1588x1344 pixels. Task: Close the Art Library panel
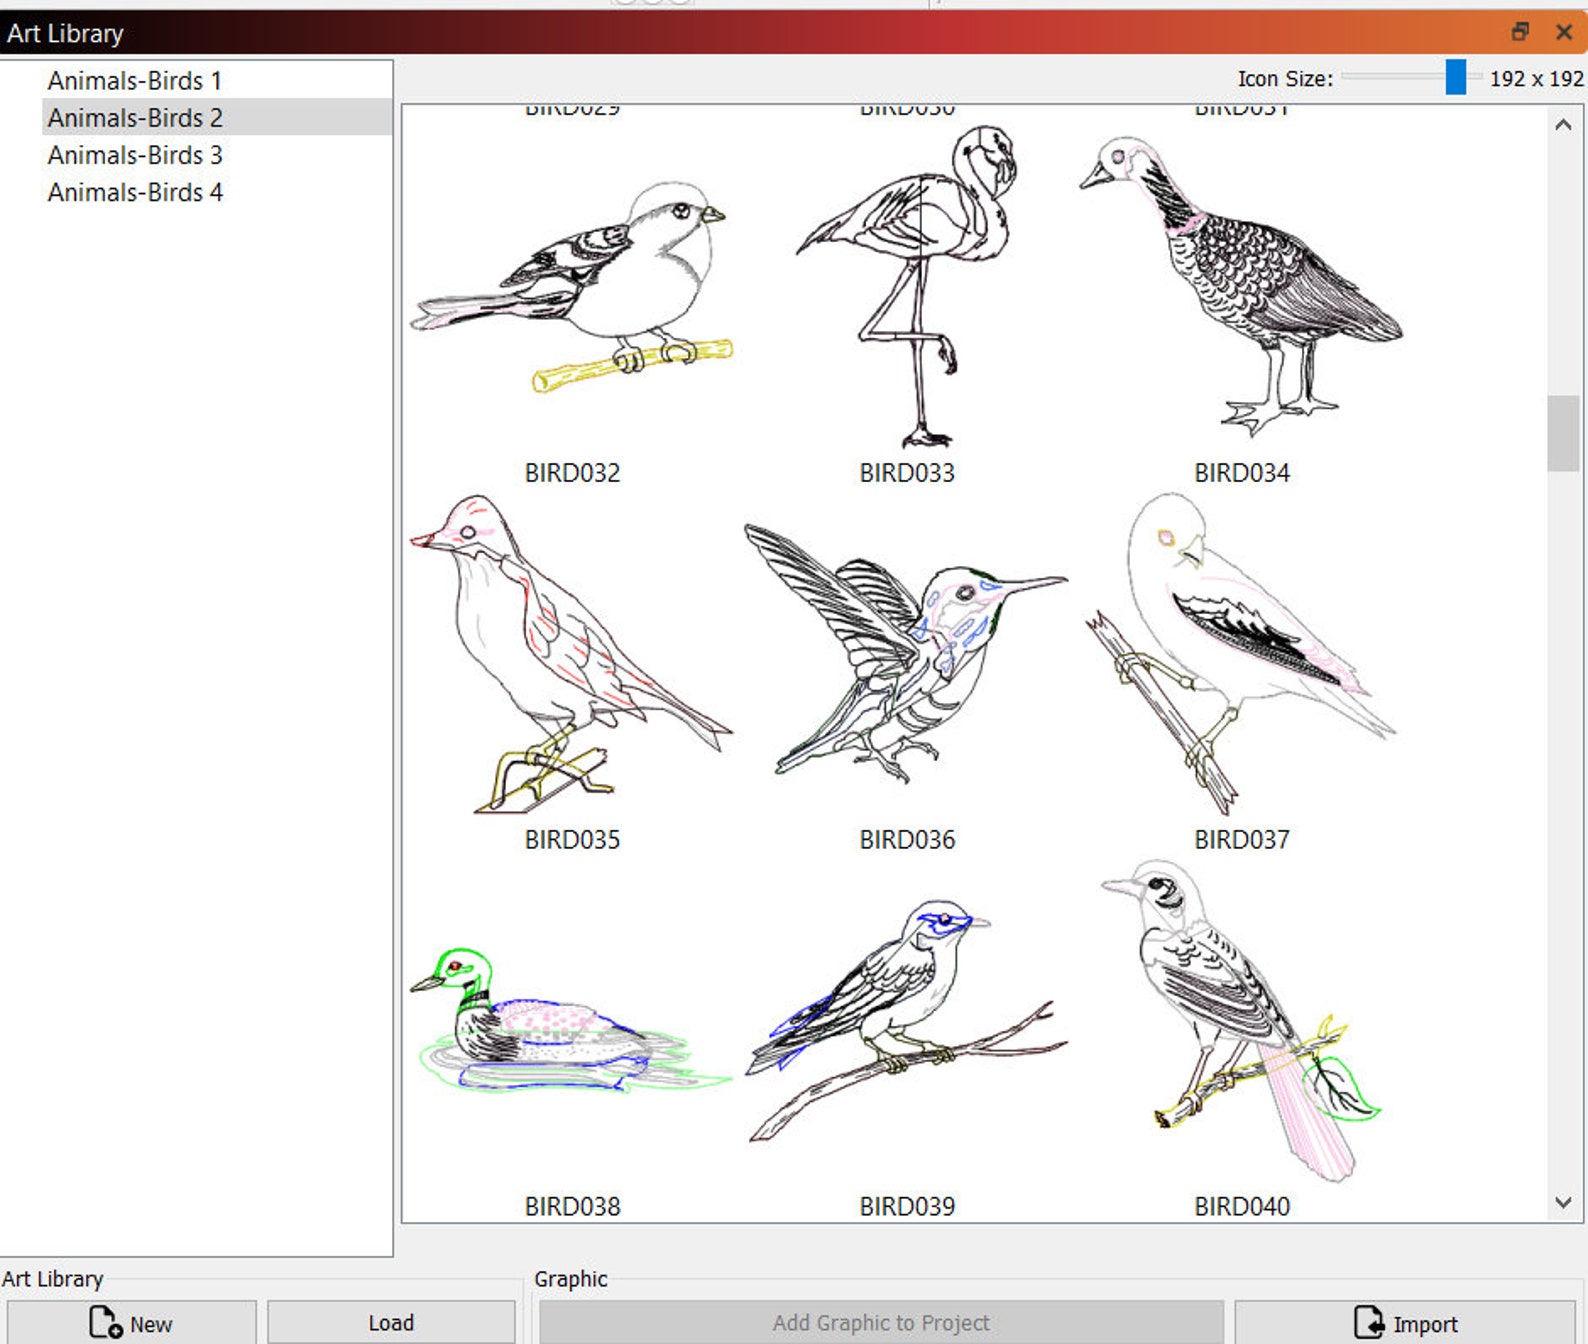tap(1564, 32)
